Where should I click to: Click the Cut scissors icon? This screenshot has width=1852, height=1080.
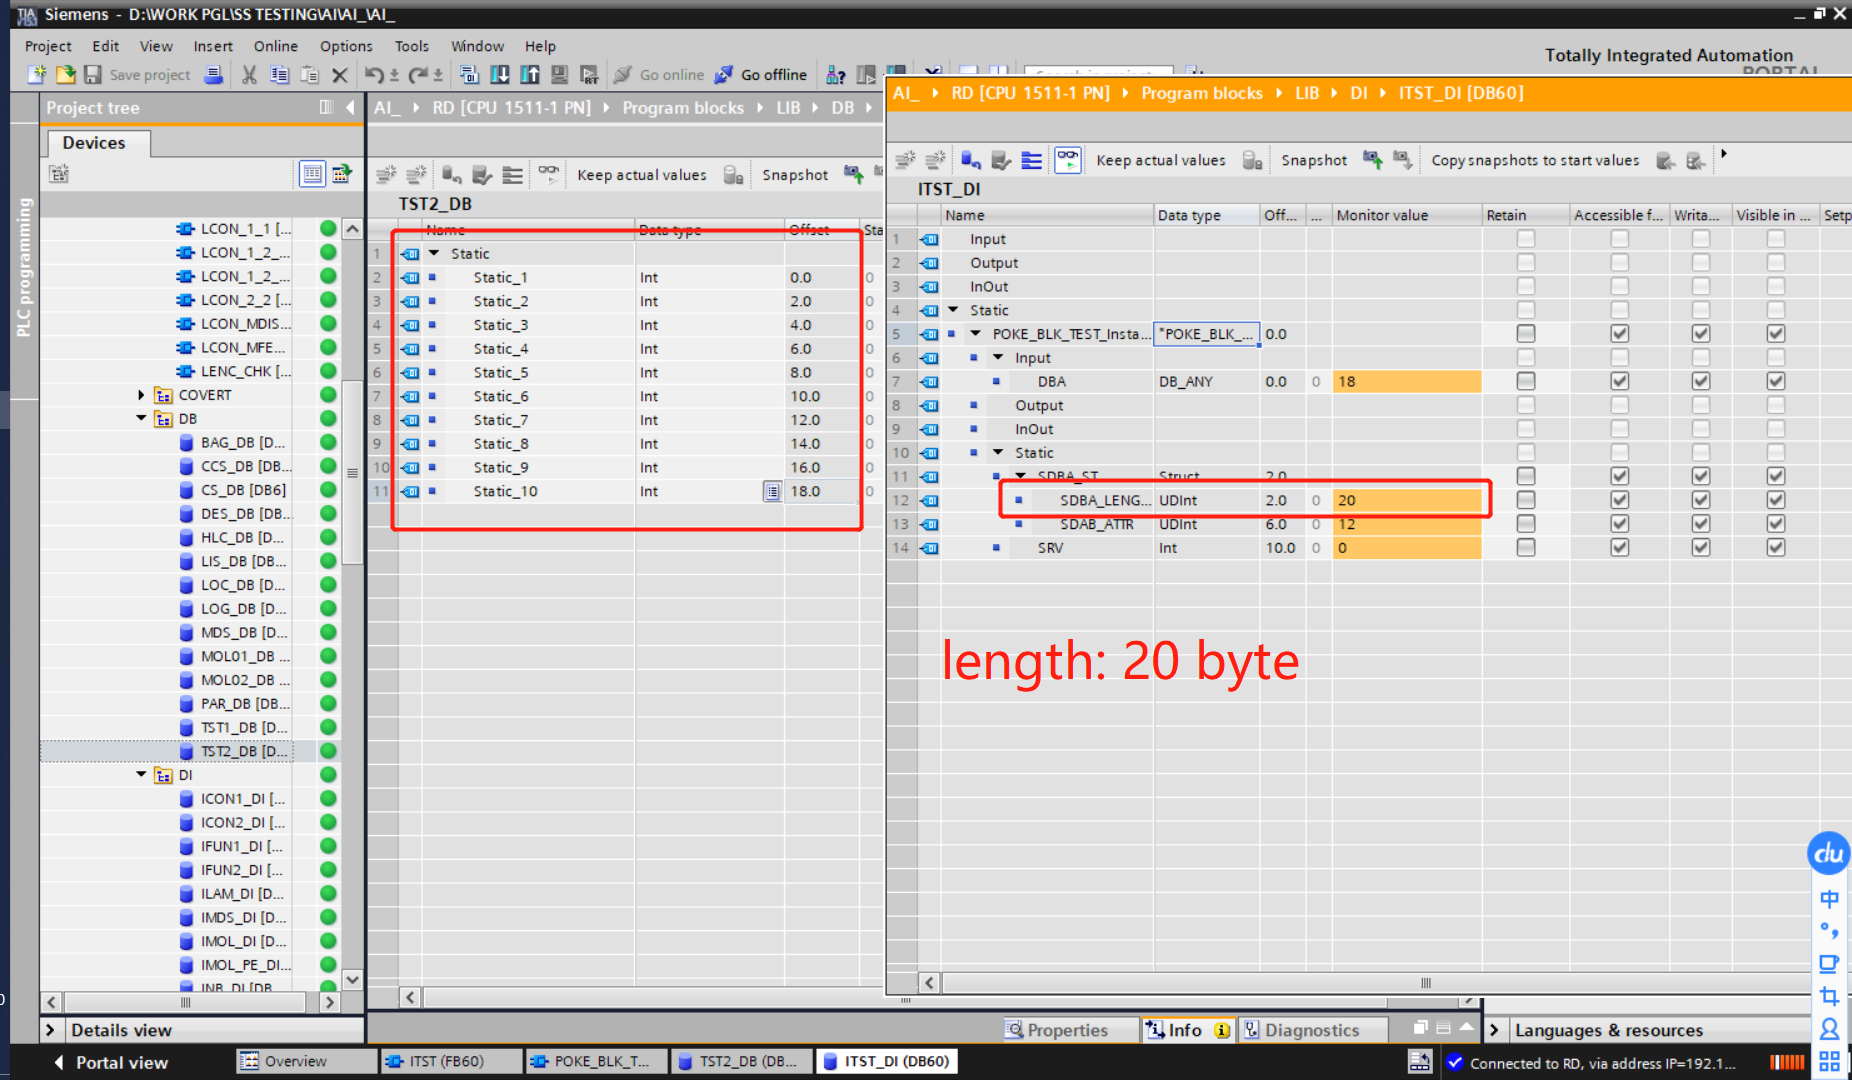pos(250,75)
